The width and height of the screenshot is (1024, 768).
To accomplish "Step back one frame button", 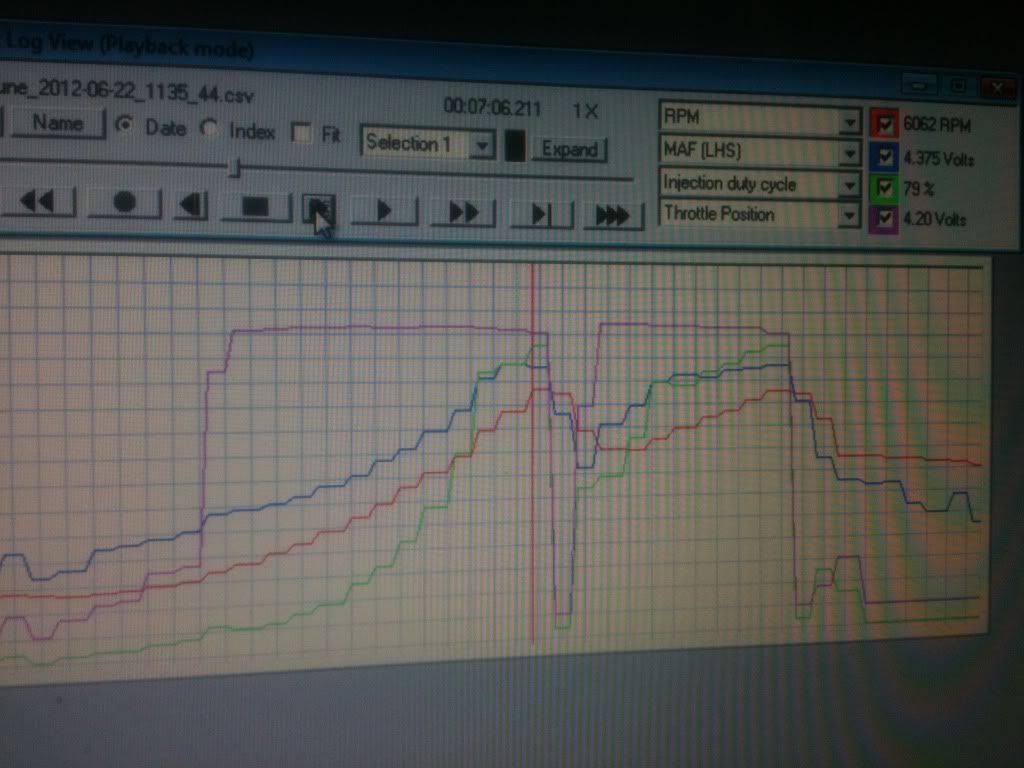I will pyautogui.click(x=191, y=205).
